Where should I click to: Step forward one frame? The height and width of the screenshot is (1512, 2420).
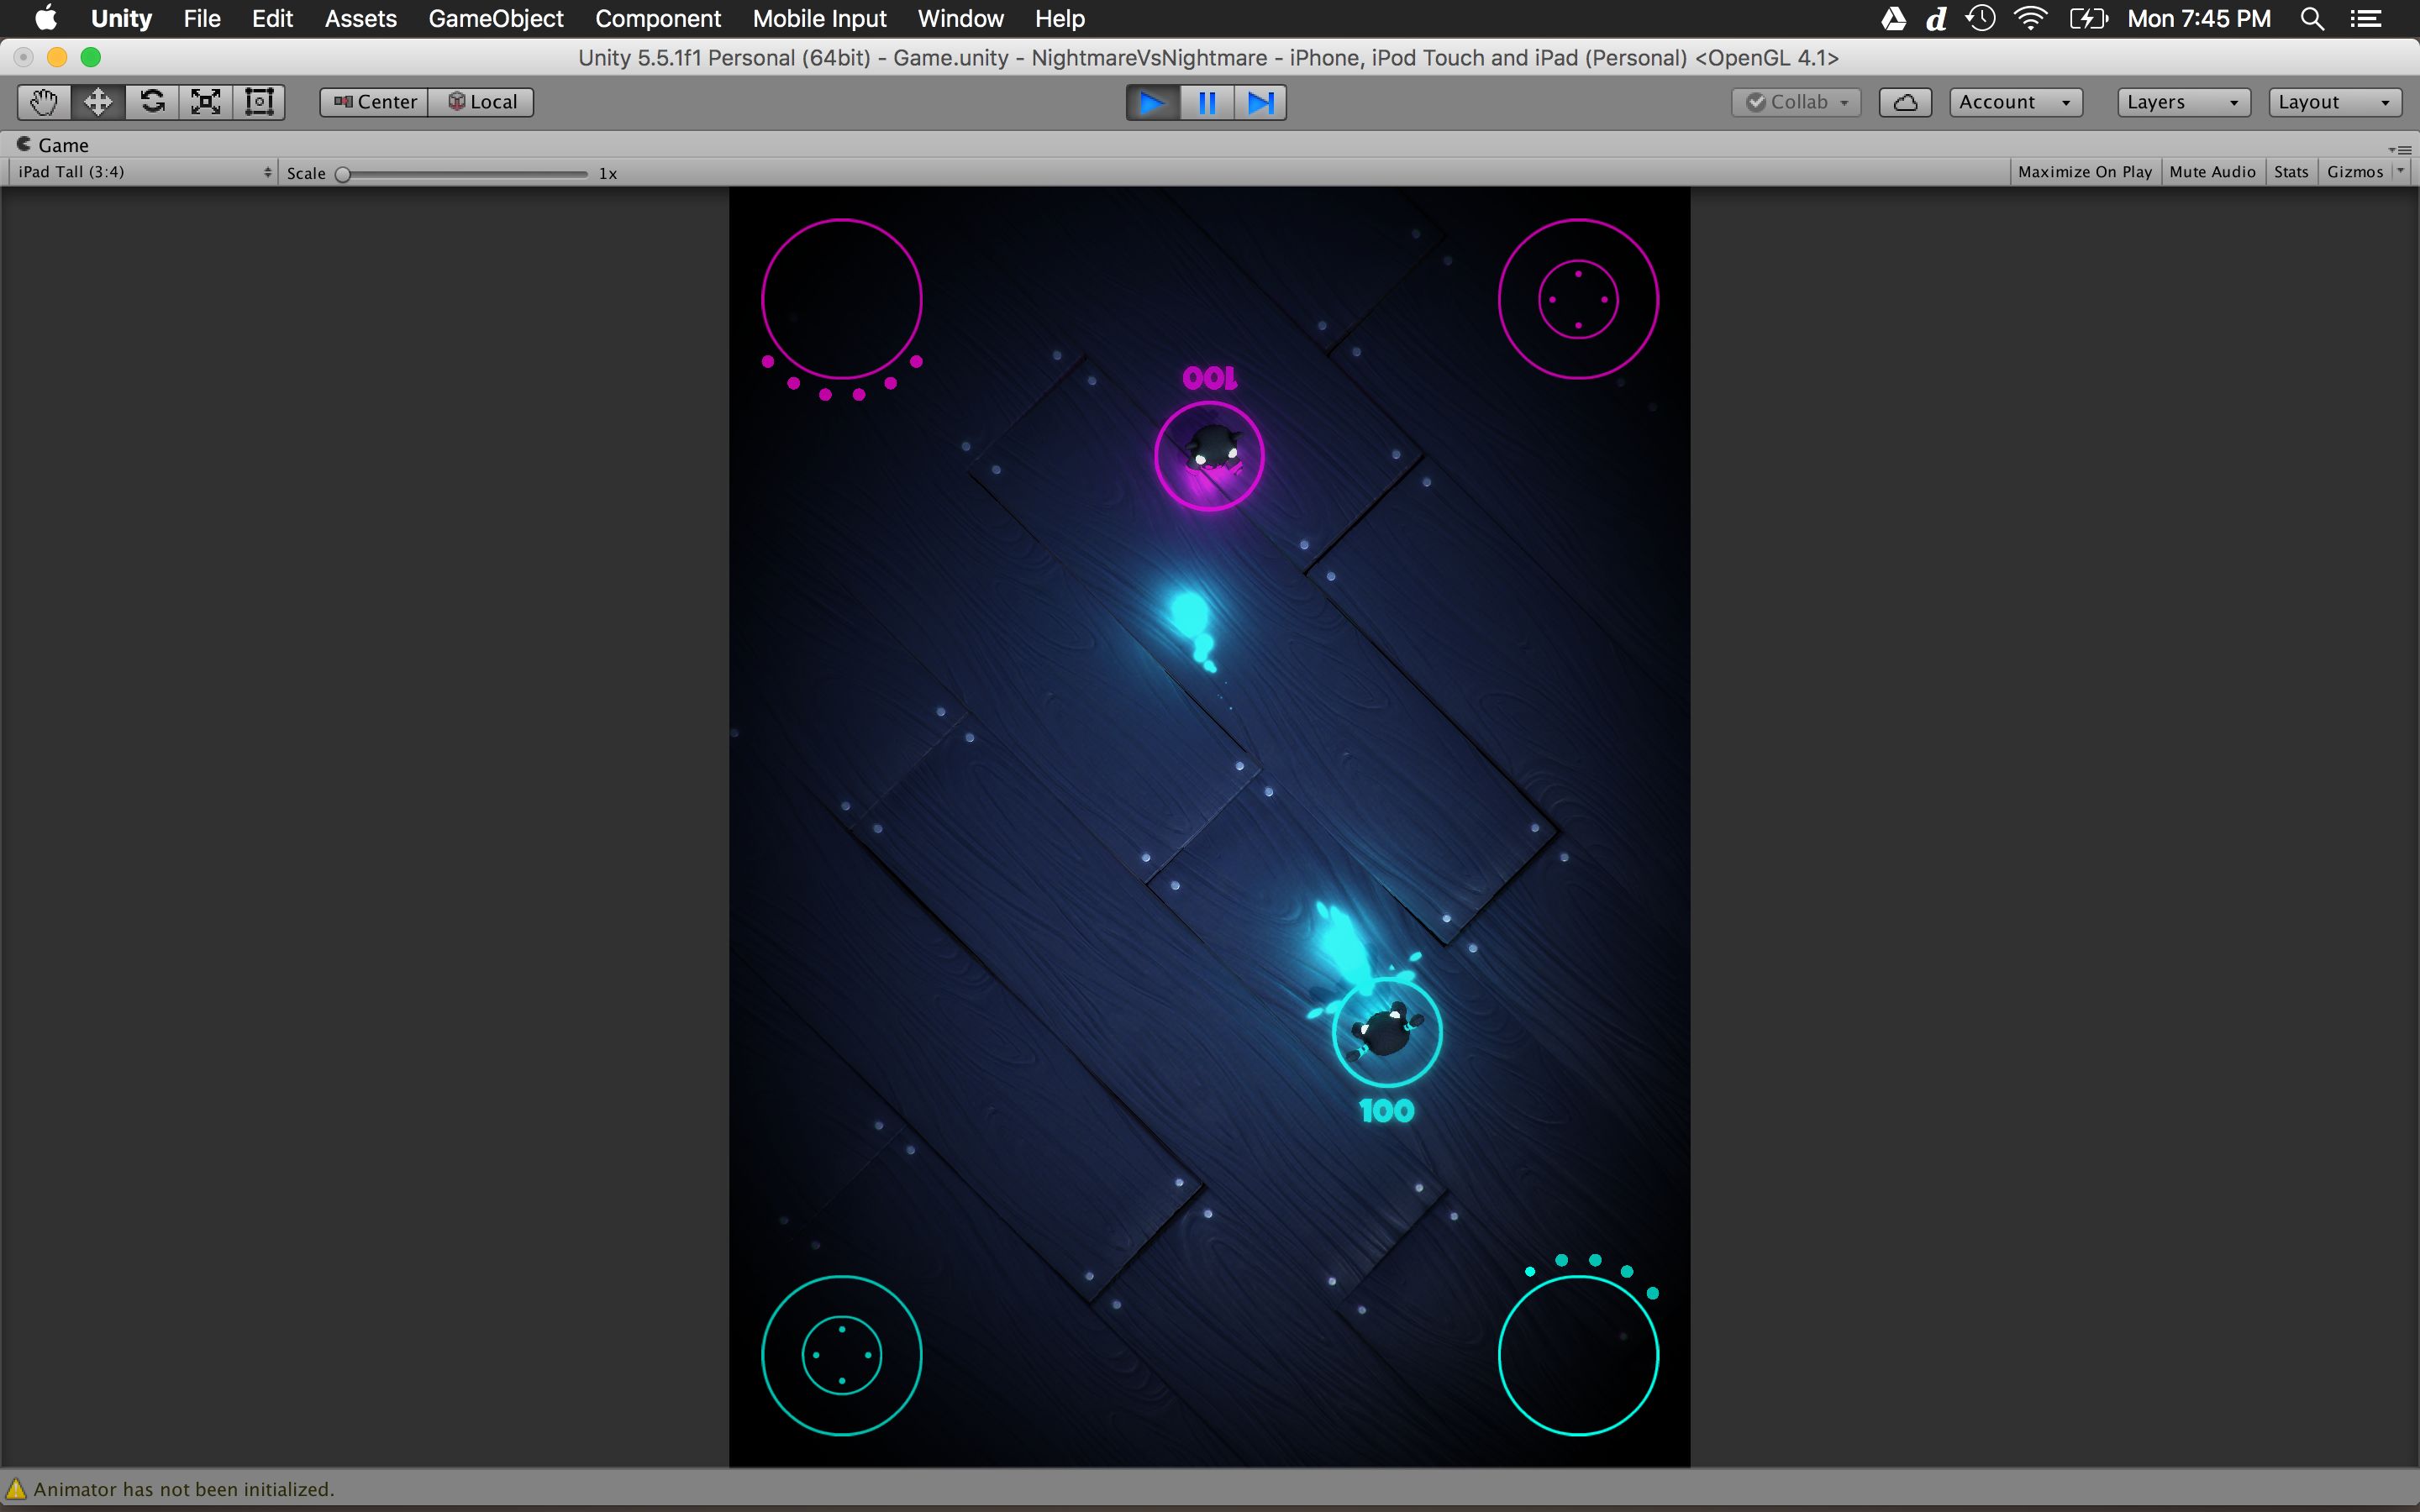coord(1260,103)
